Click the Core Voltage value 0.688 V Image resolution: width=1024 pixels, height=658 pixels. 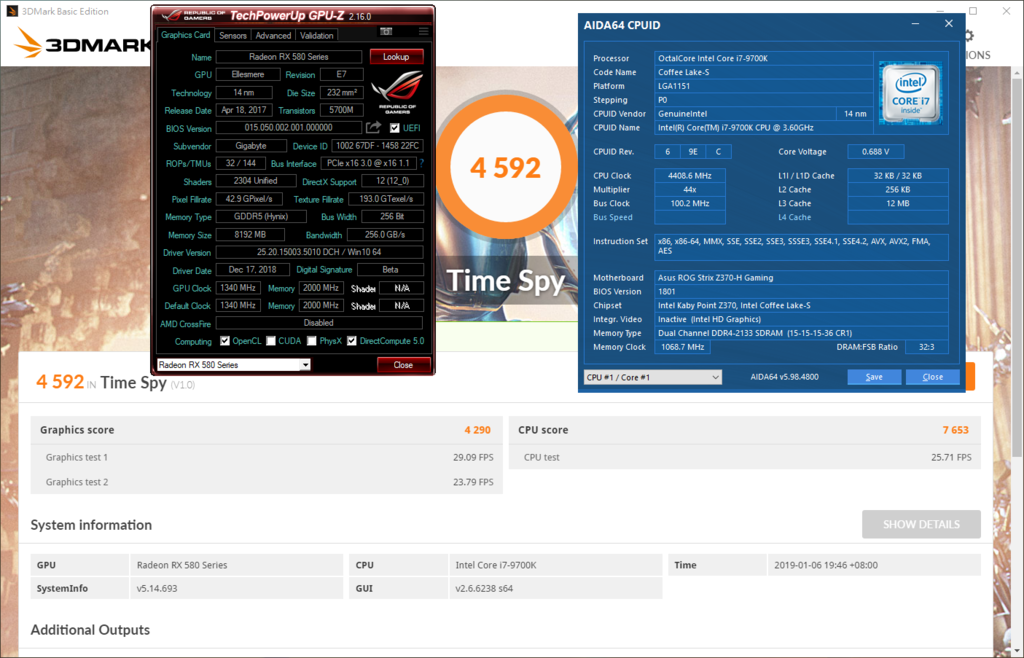(x=876, y=151)
